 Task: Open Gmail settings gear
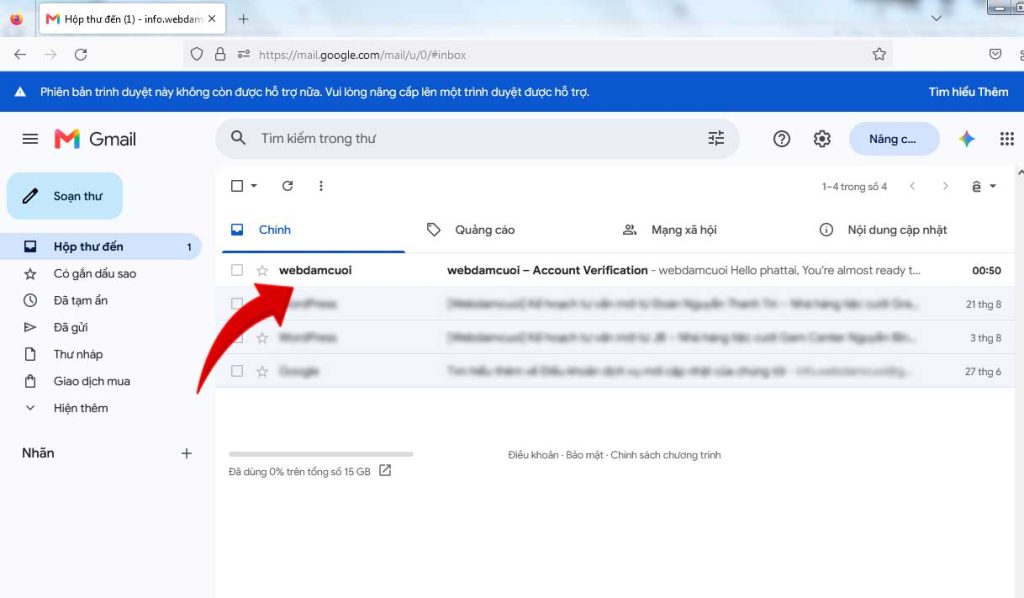point(822,138)
